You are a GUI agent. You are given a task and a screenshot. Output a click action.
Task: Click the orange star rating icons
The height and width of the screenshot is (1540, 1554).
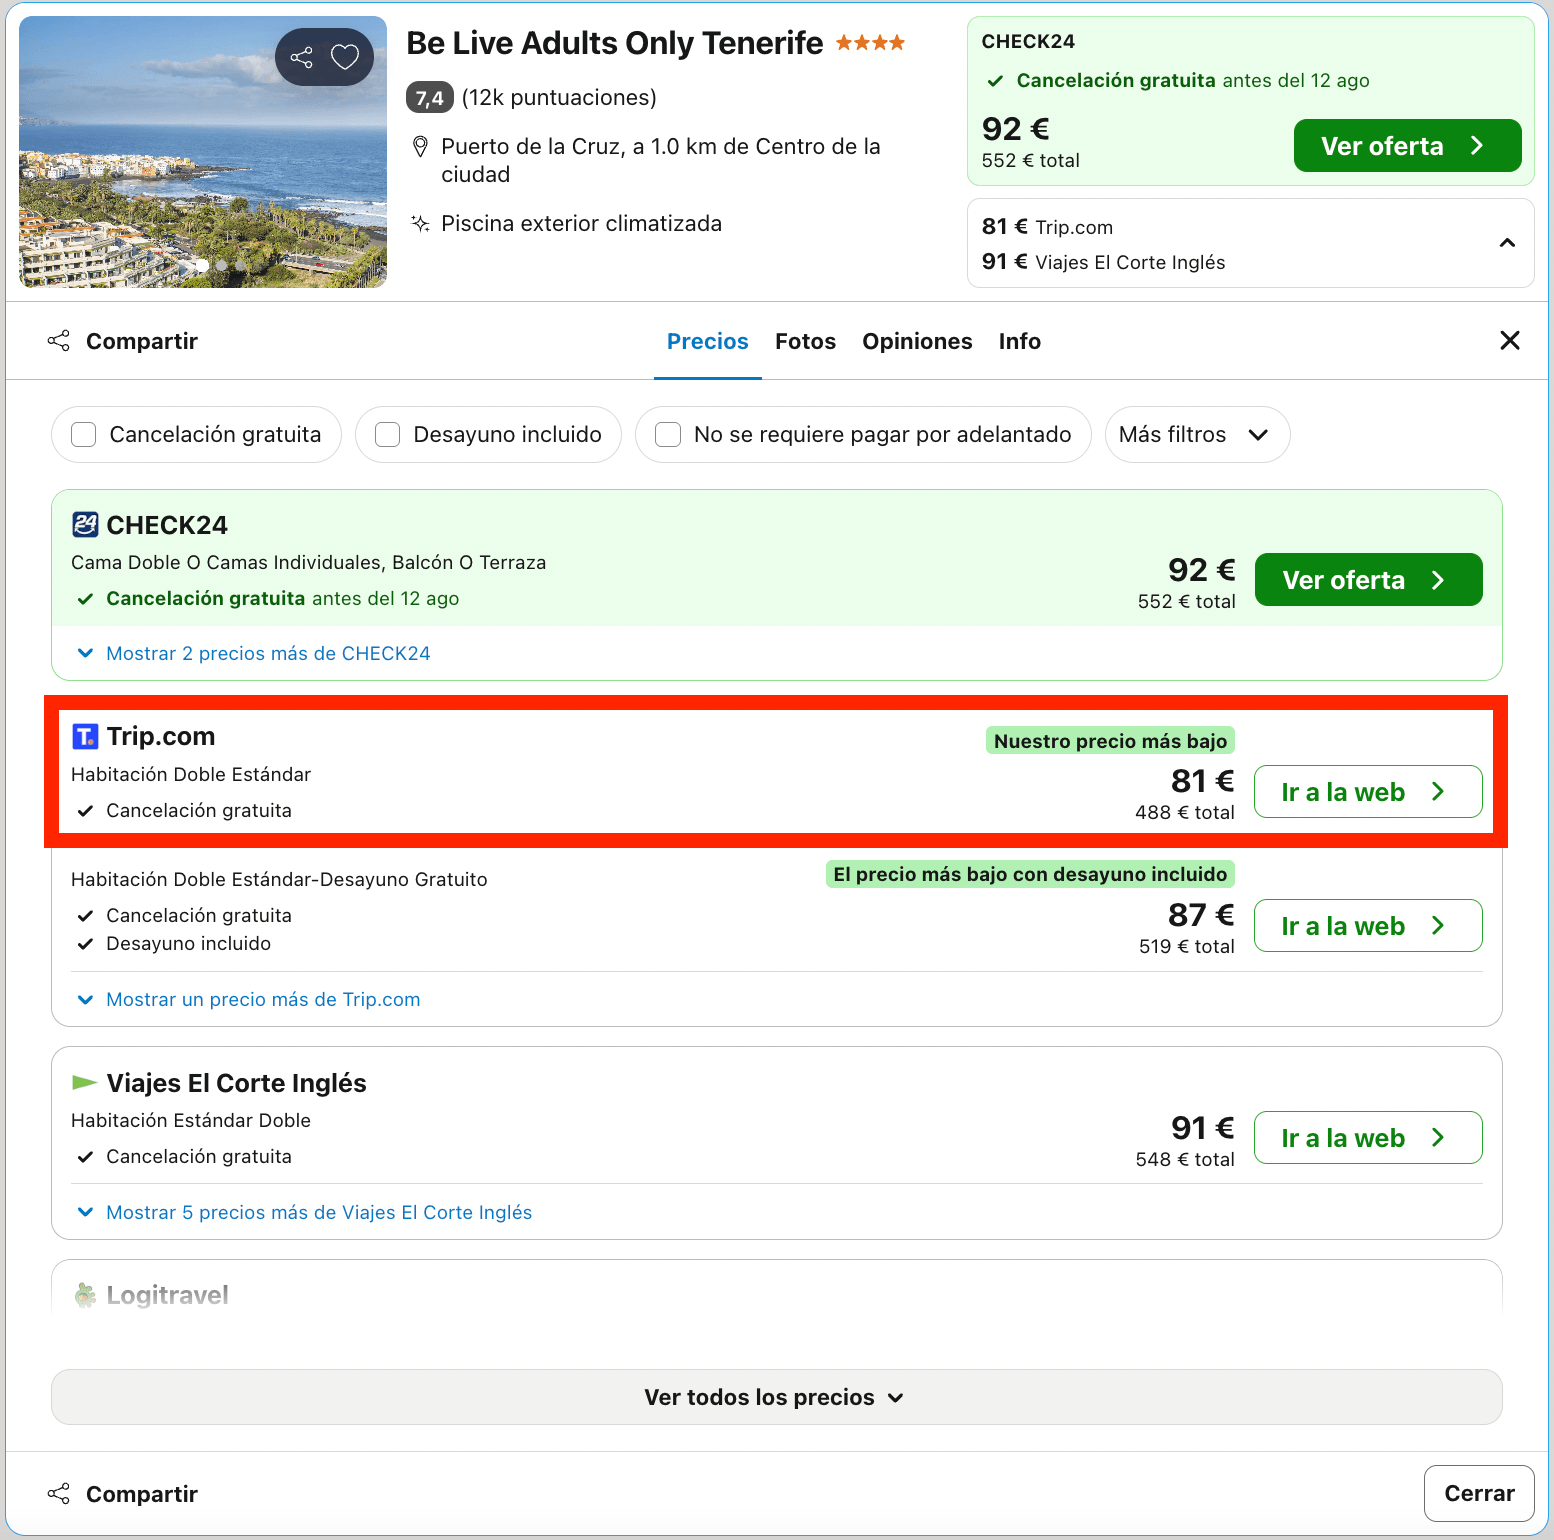[x=870, y=42]
